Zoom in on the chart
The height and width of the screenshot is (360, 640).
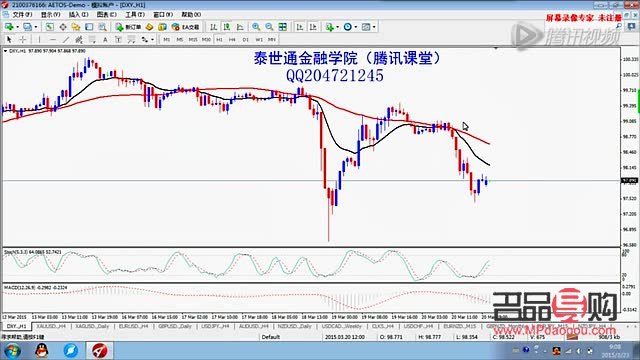click(x=256, y=27)
